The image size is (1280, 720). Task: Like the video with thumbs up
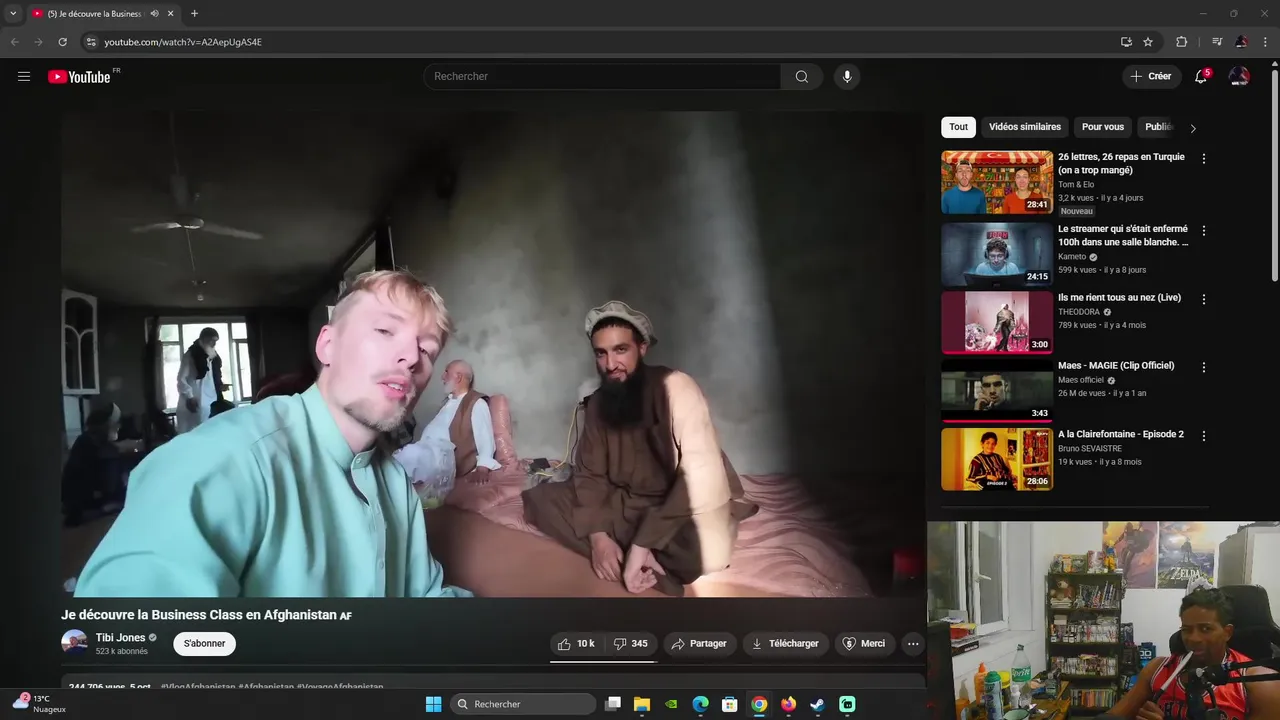(x=577, y=644)
